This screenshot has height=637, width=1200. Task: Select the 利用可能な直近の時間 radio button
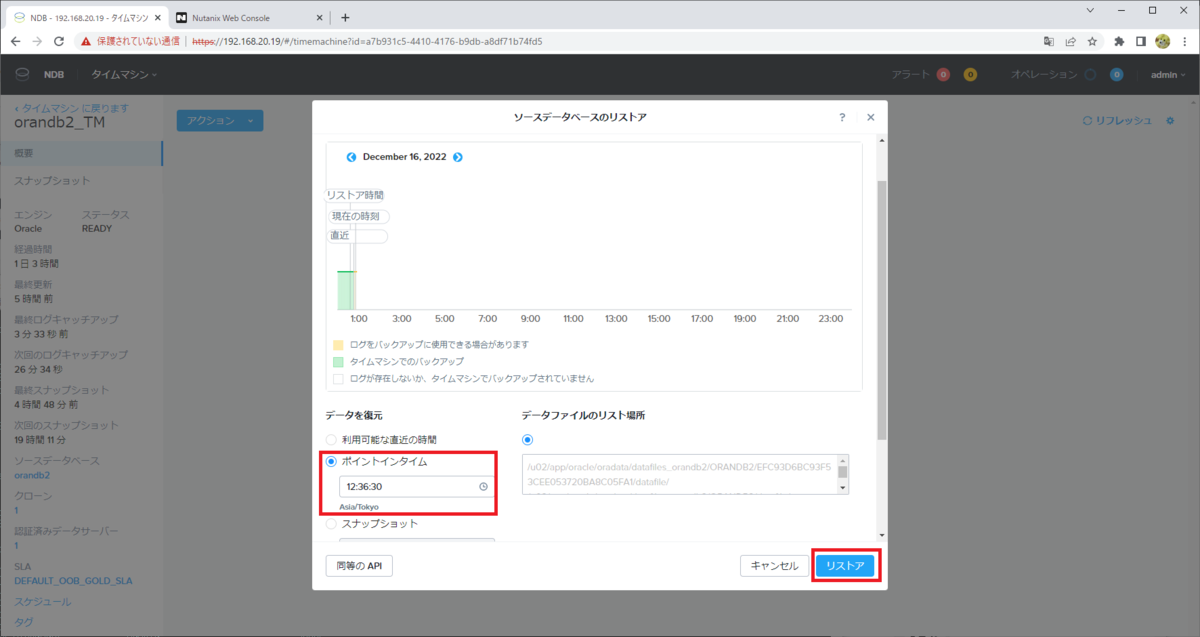[x=331, y=438]
